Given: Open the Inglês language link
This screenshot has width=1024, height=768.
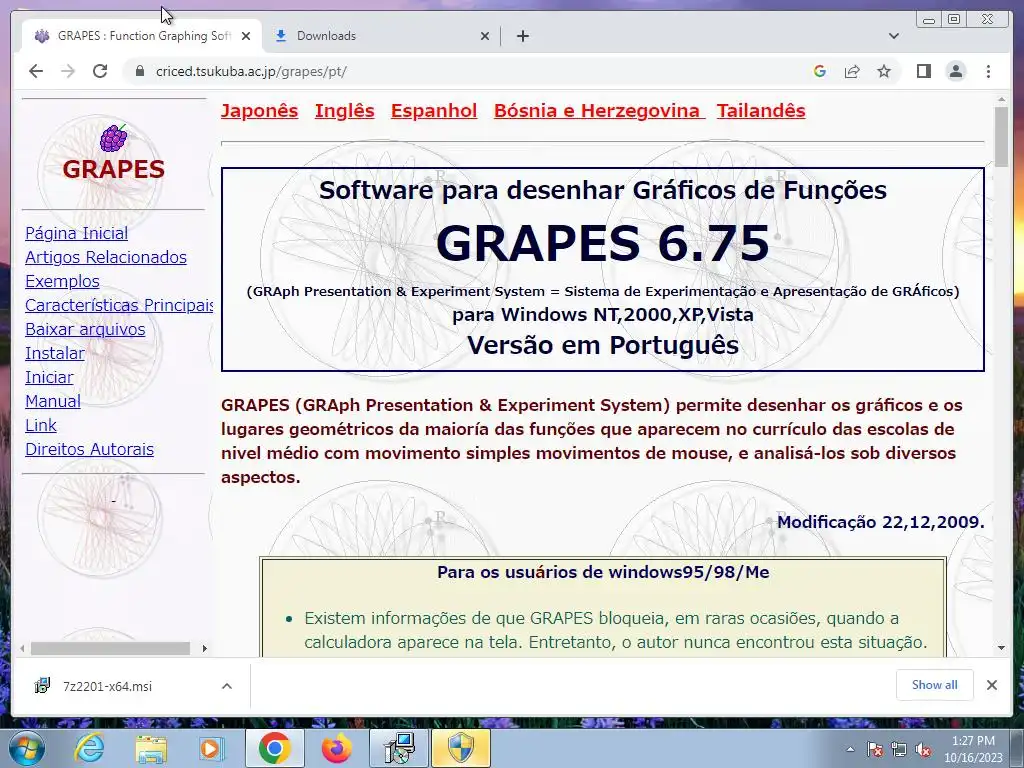Looking at the screenshot, I should coord(345,110).
